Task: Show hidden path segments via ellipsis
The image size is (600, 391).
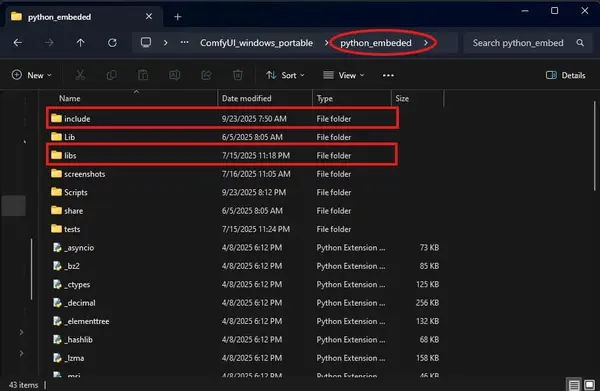Action: [184, 42]
